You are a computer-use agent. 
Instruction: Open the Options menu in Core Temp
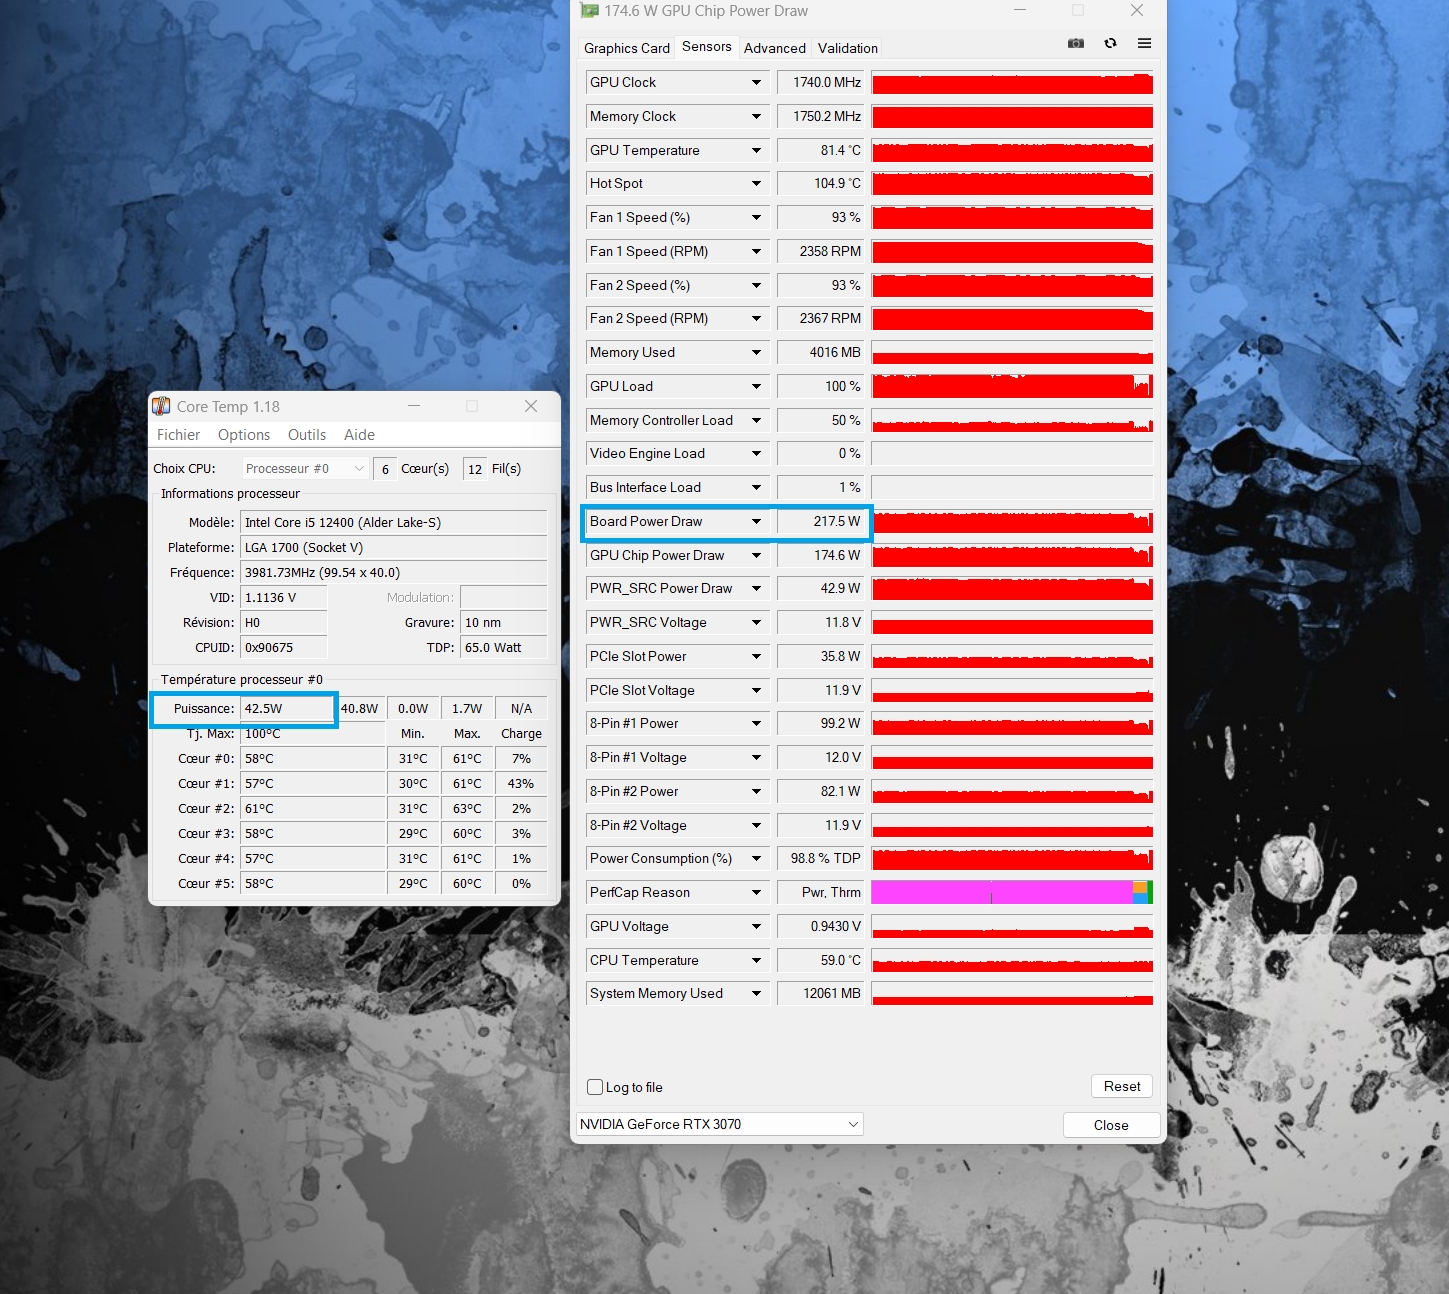244,435
